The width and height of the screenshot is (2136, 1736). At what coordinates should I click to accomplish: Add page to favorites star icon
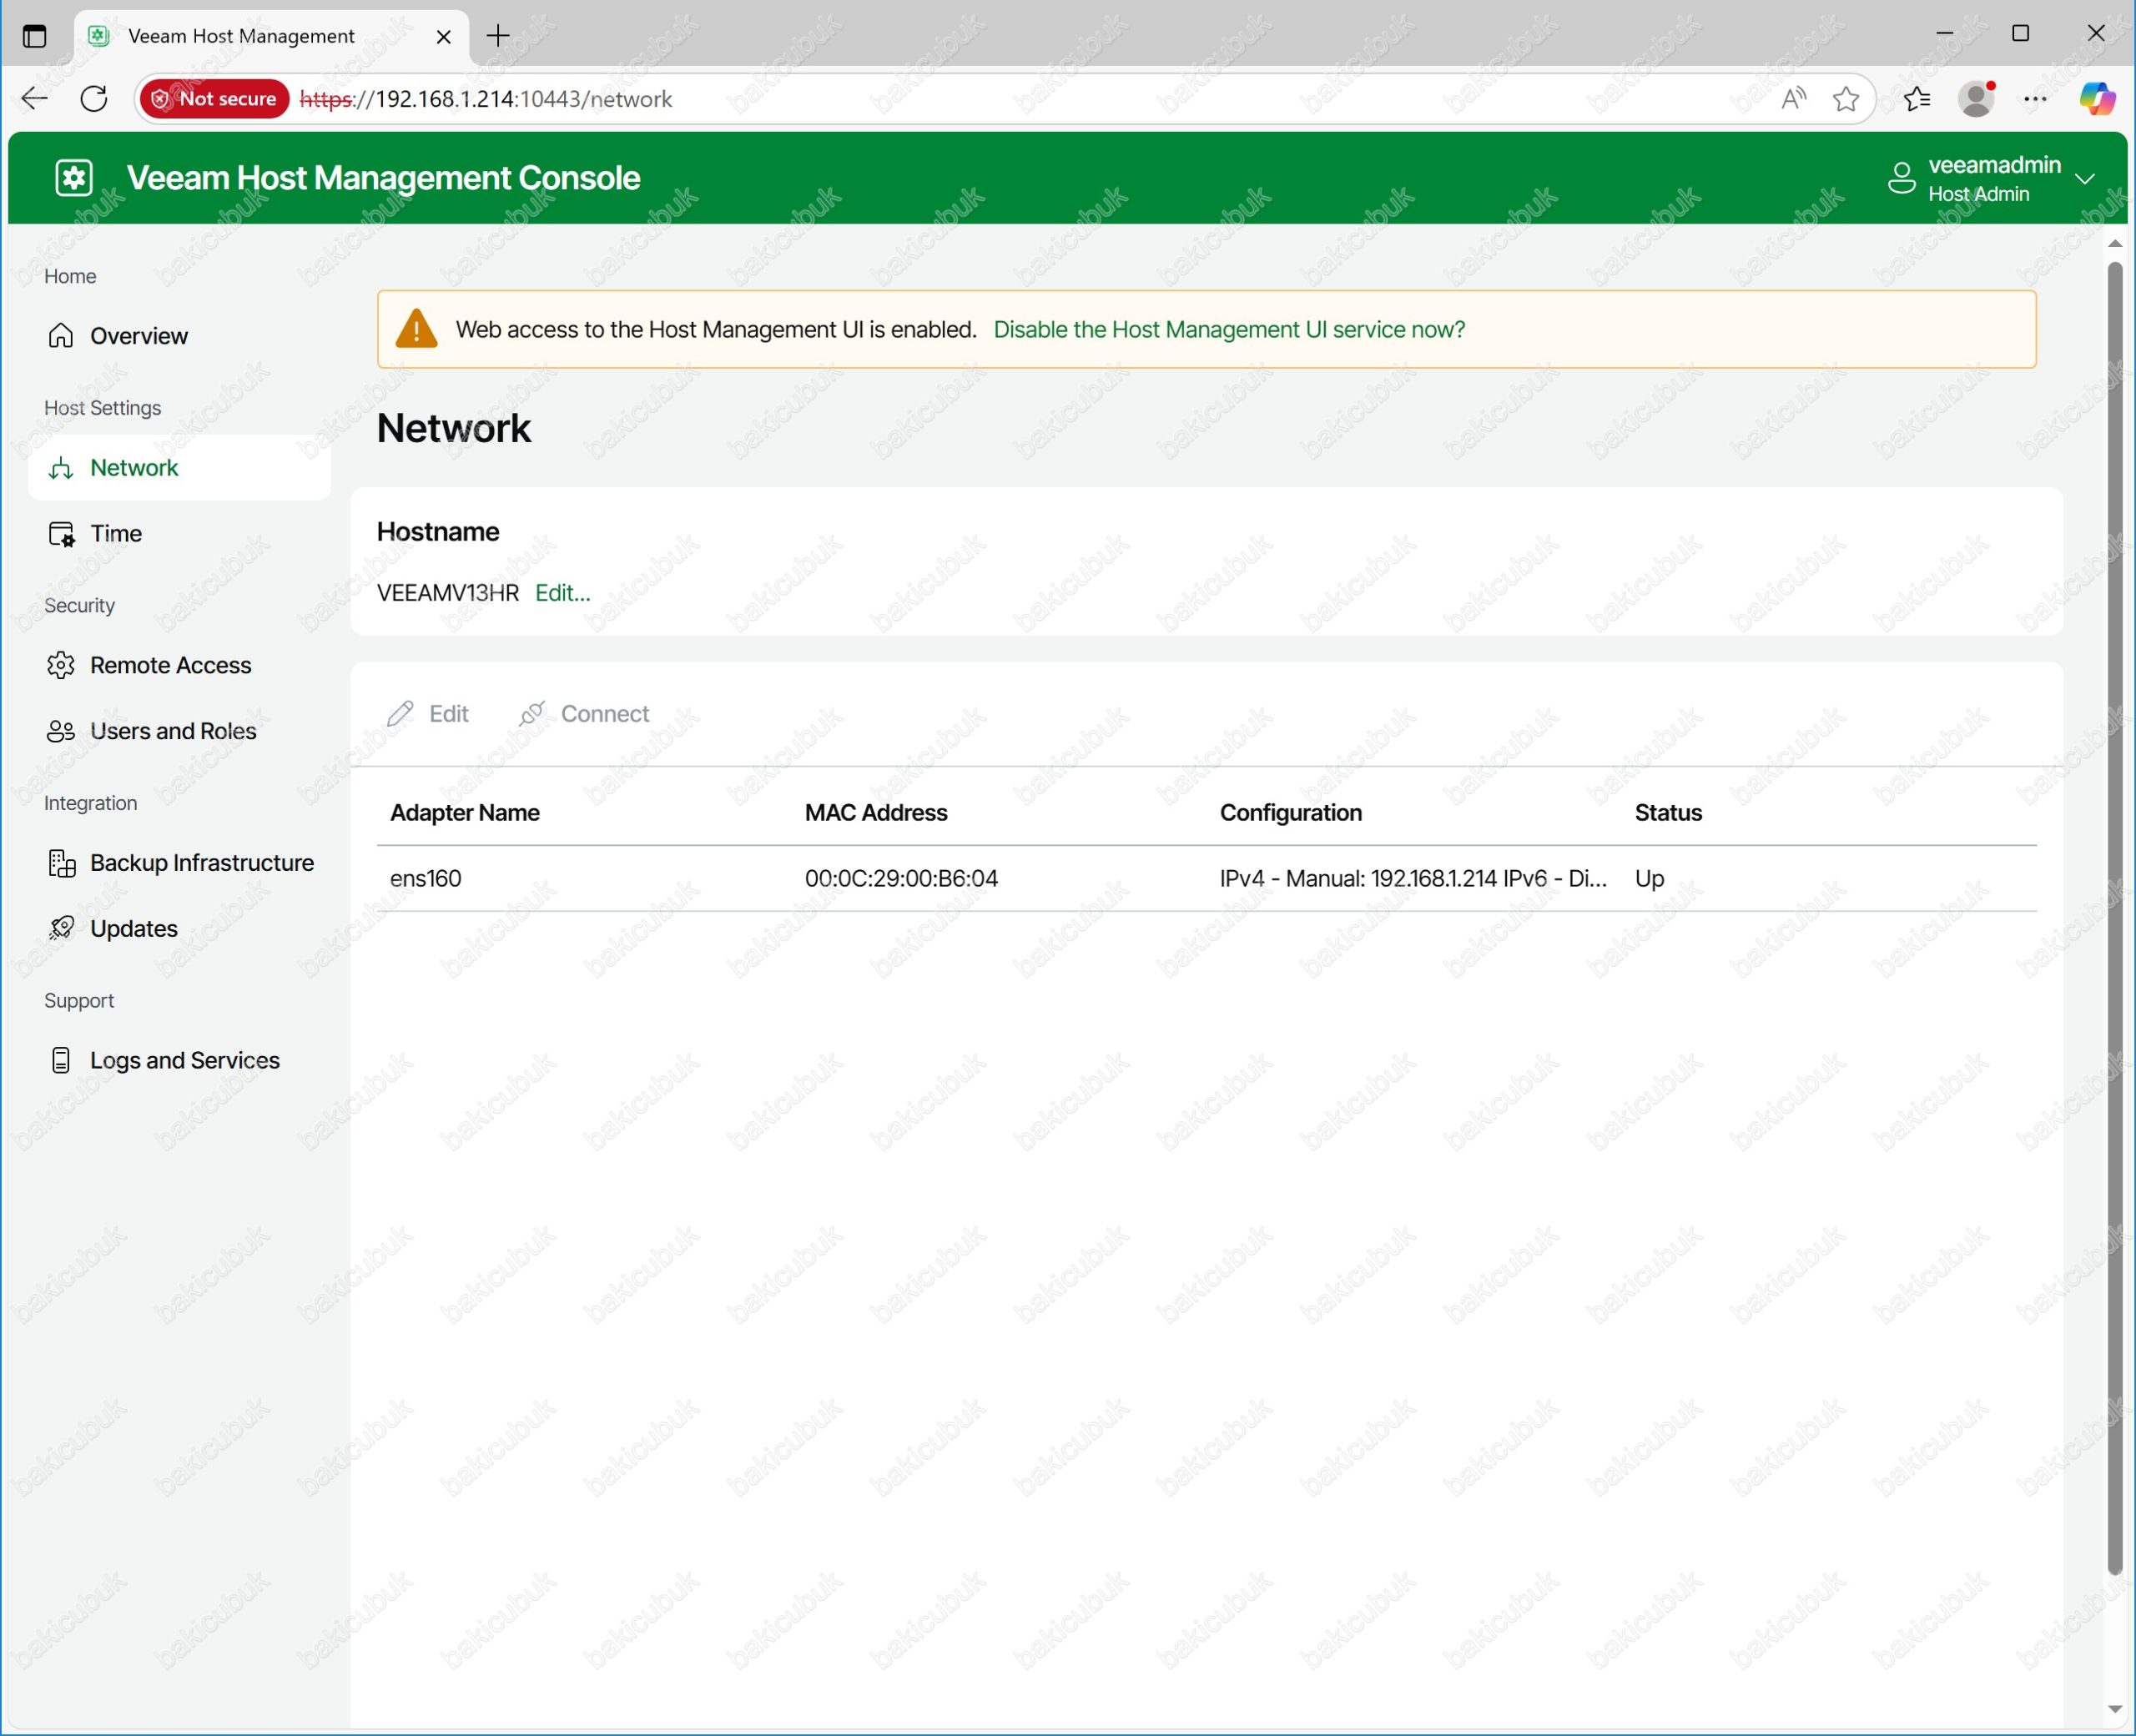click(1846, 98)
